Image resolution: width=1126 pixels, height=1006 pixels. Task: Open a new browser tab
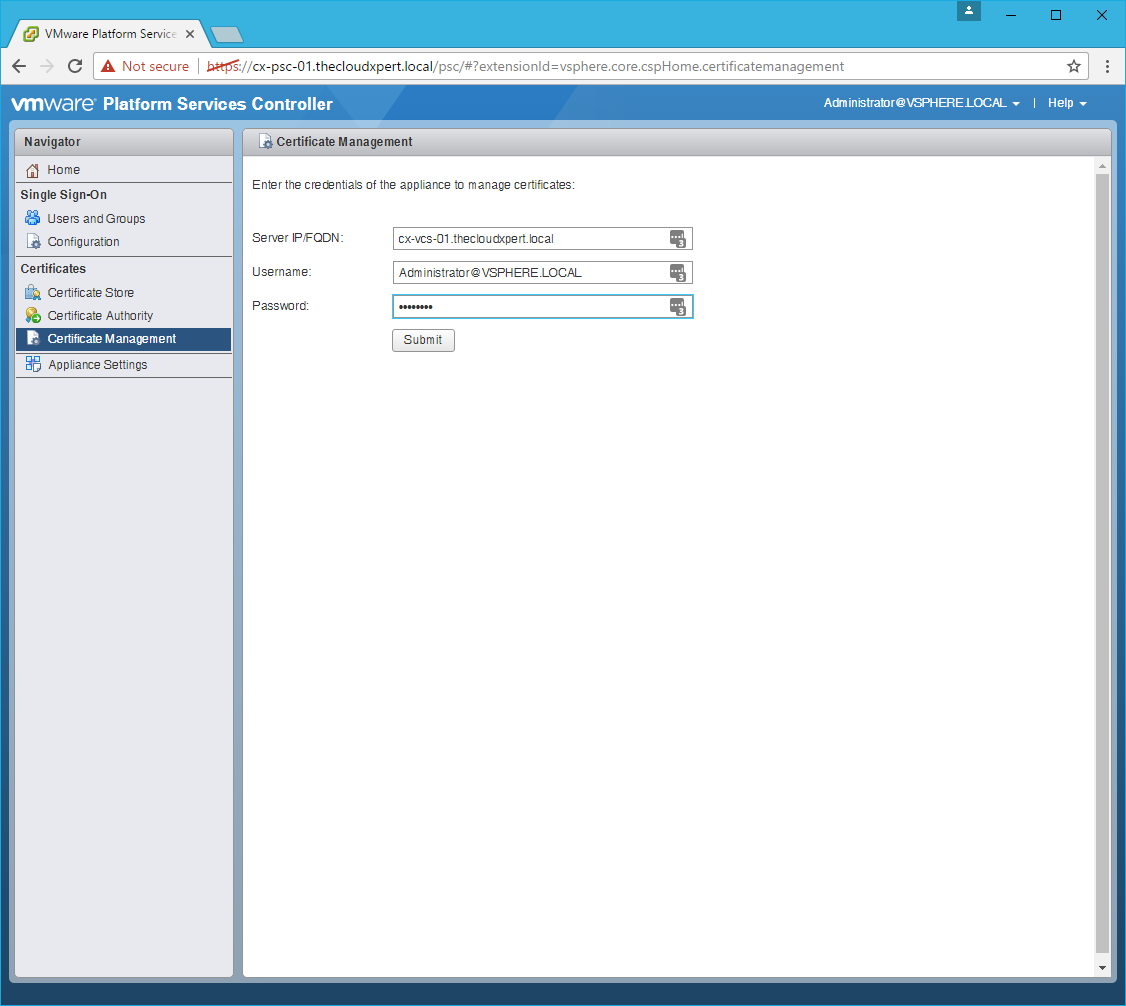[228, 35]
